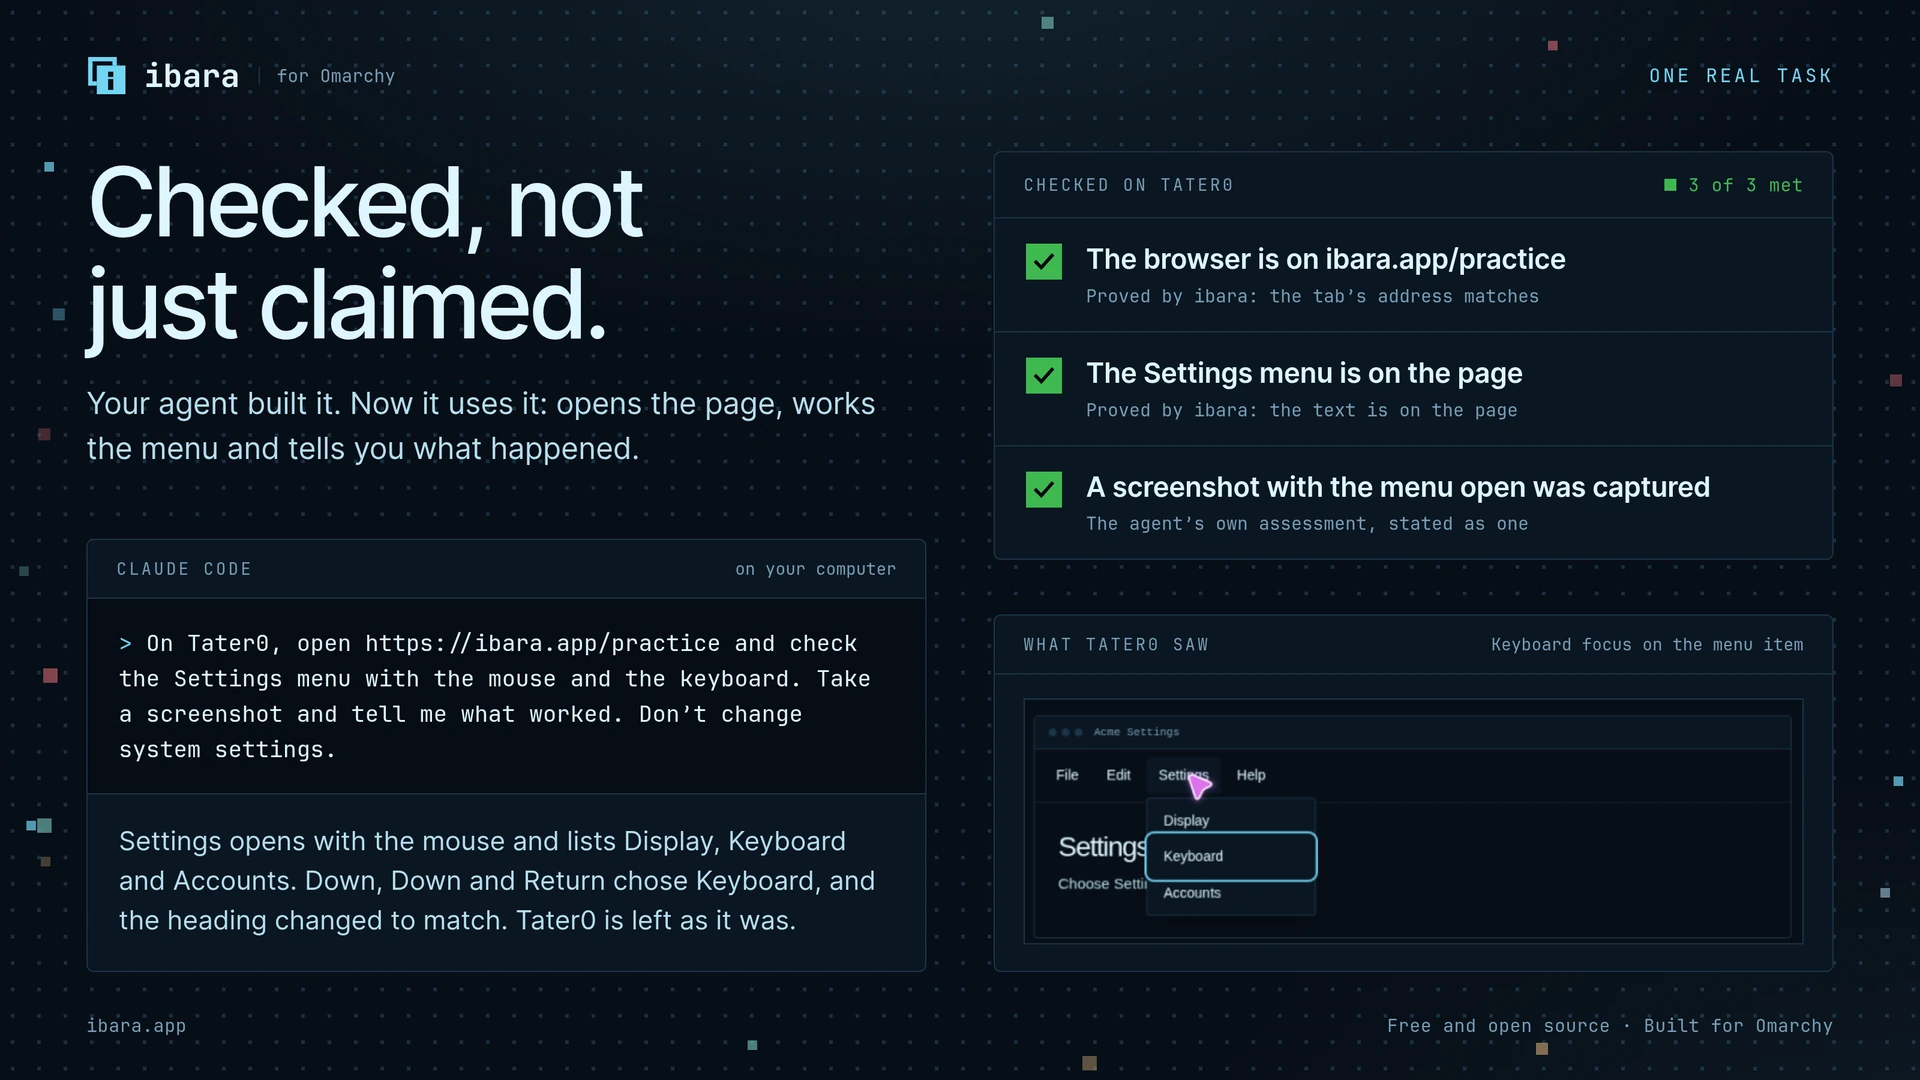Image resolution: width=1920 pixels, height=1080 pixels.
Task: Click the 'Settings' heading in the screenshot
Action: (x=1102, y=847)
